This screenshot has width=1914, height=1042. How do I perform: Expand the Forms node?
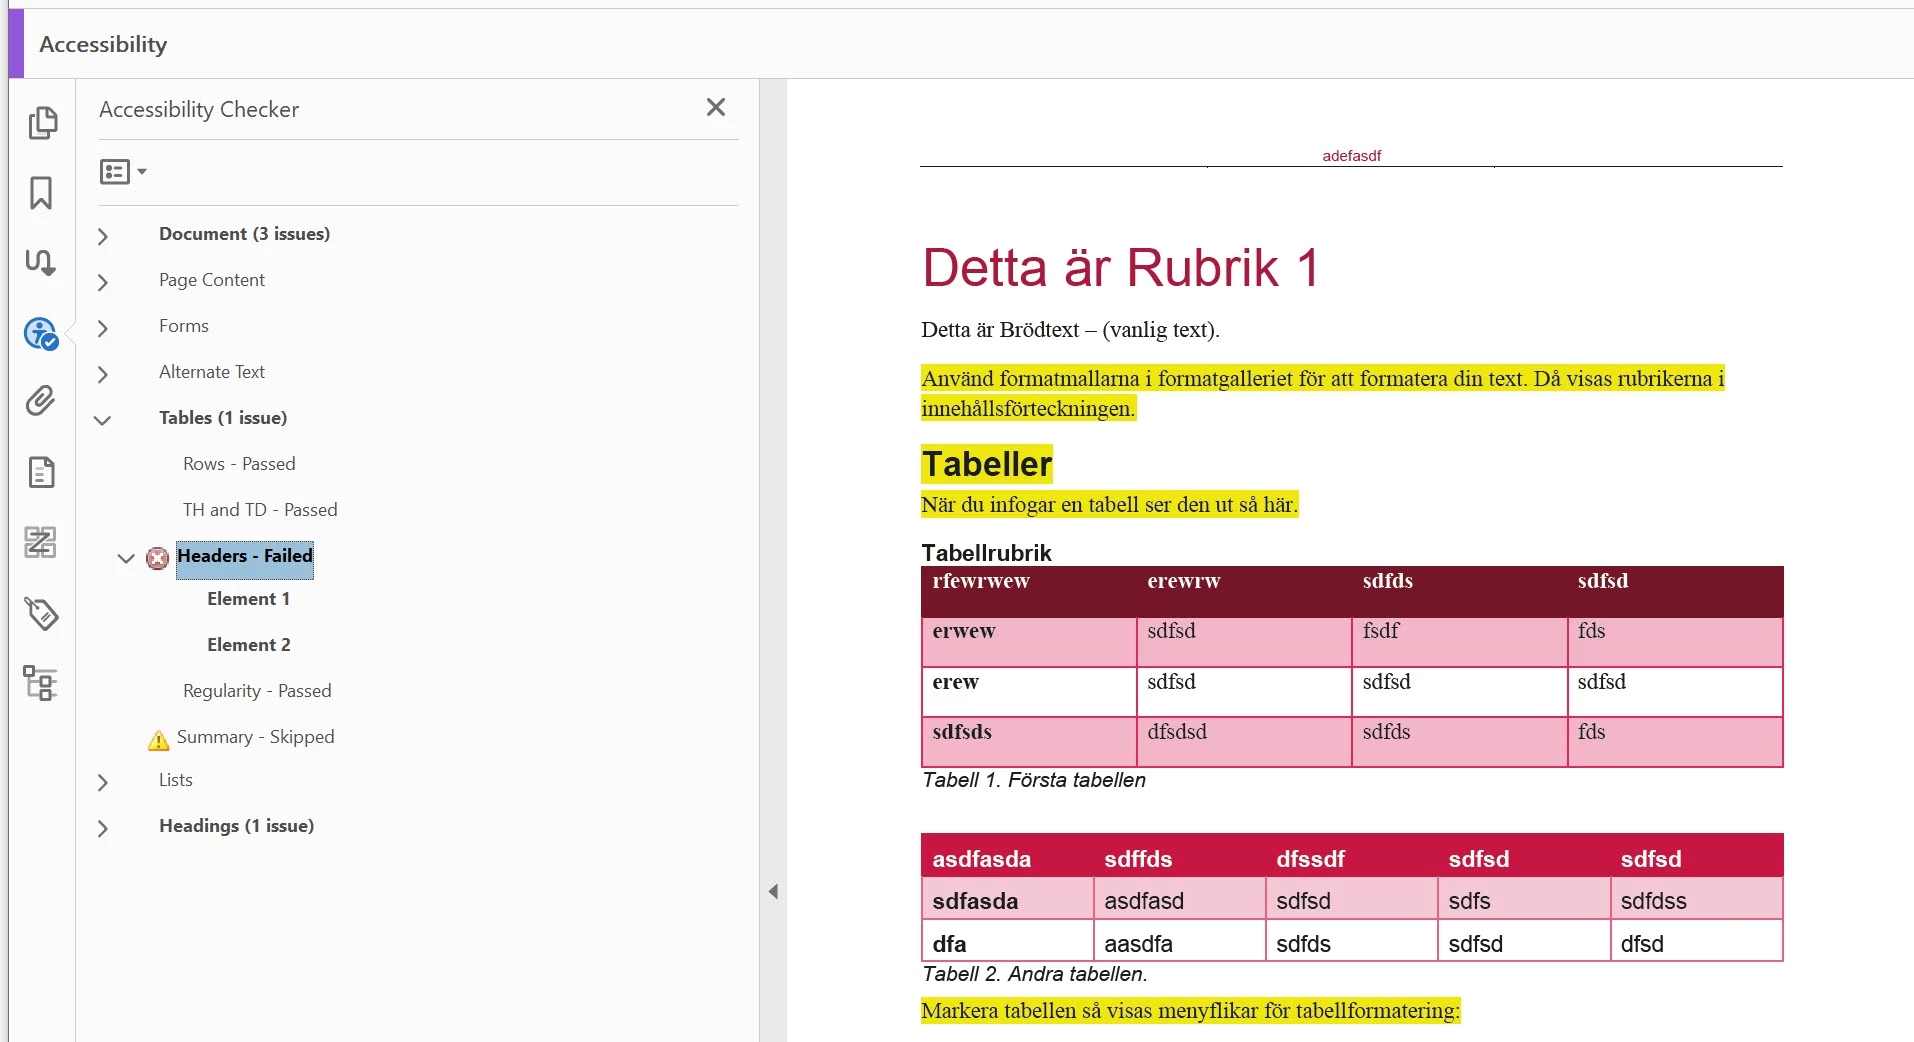tap(102, 328)
